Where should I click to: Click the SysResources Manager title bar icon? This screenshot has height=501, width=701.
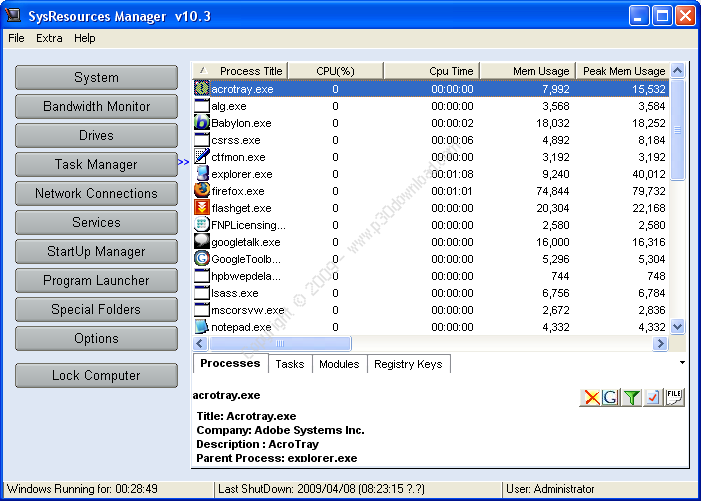13,16
